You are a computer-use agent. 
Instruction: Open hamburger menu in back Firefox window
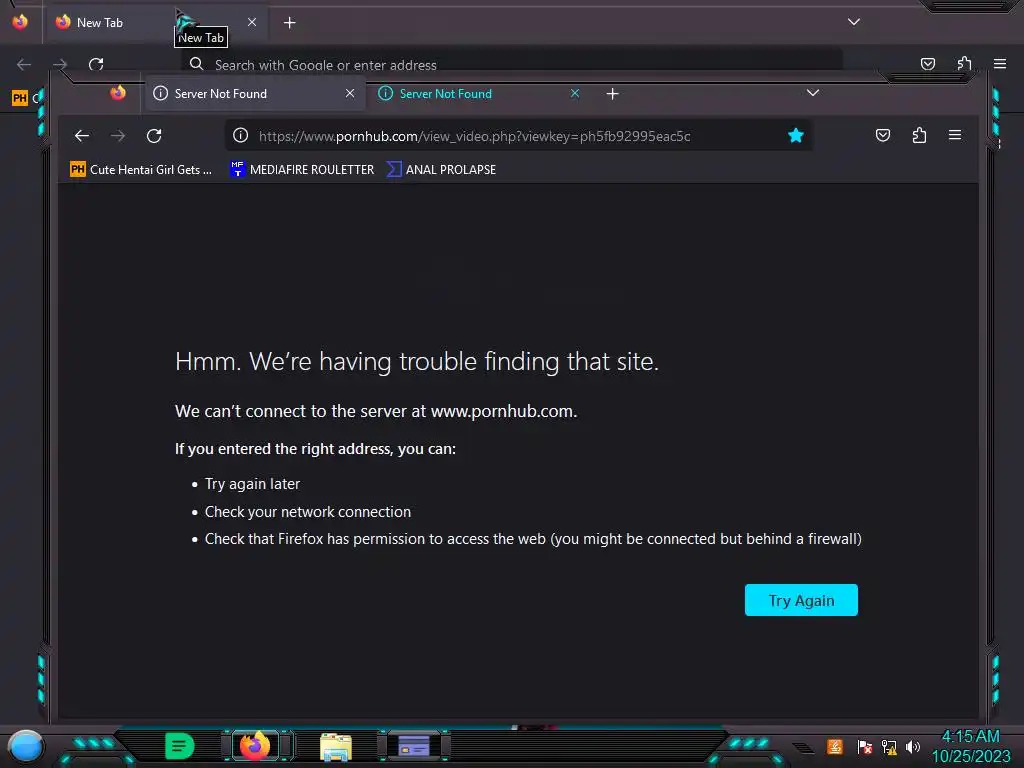point(1000,63)
